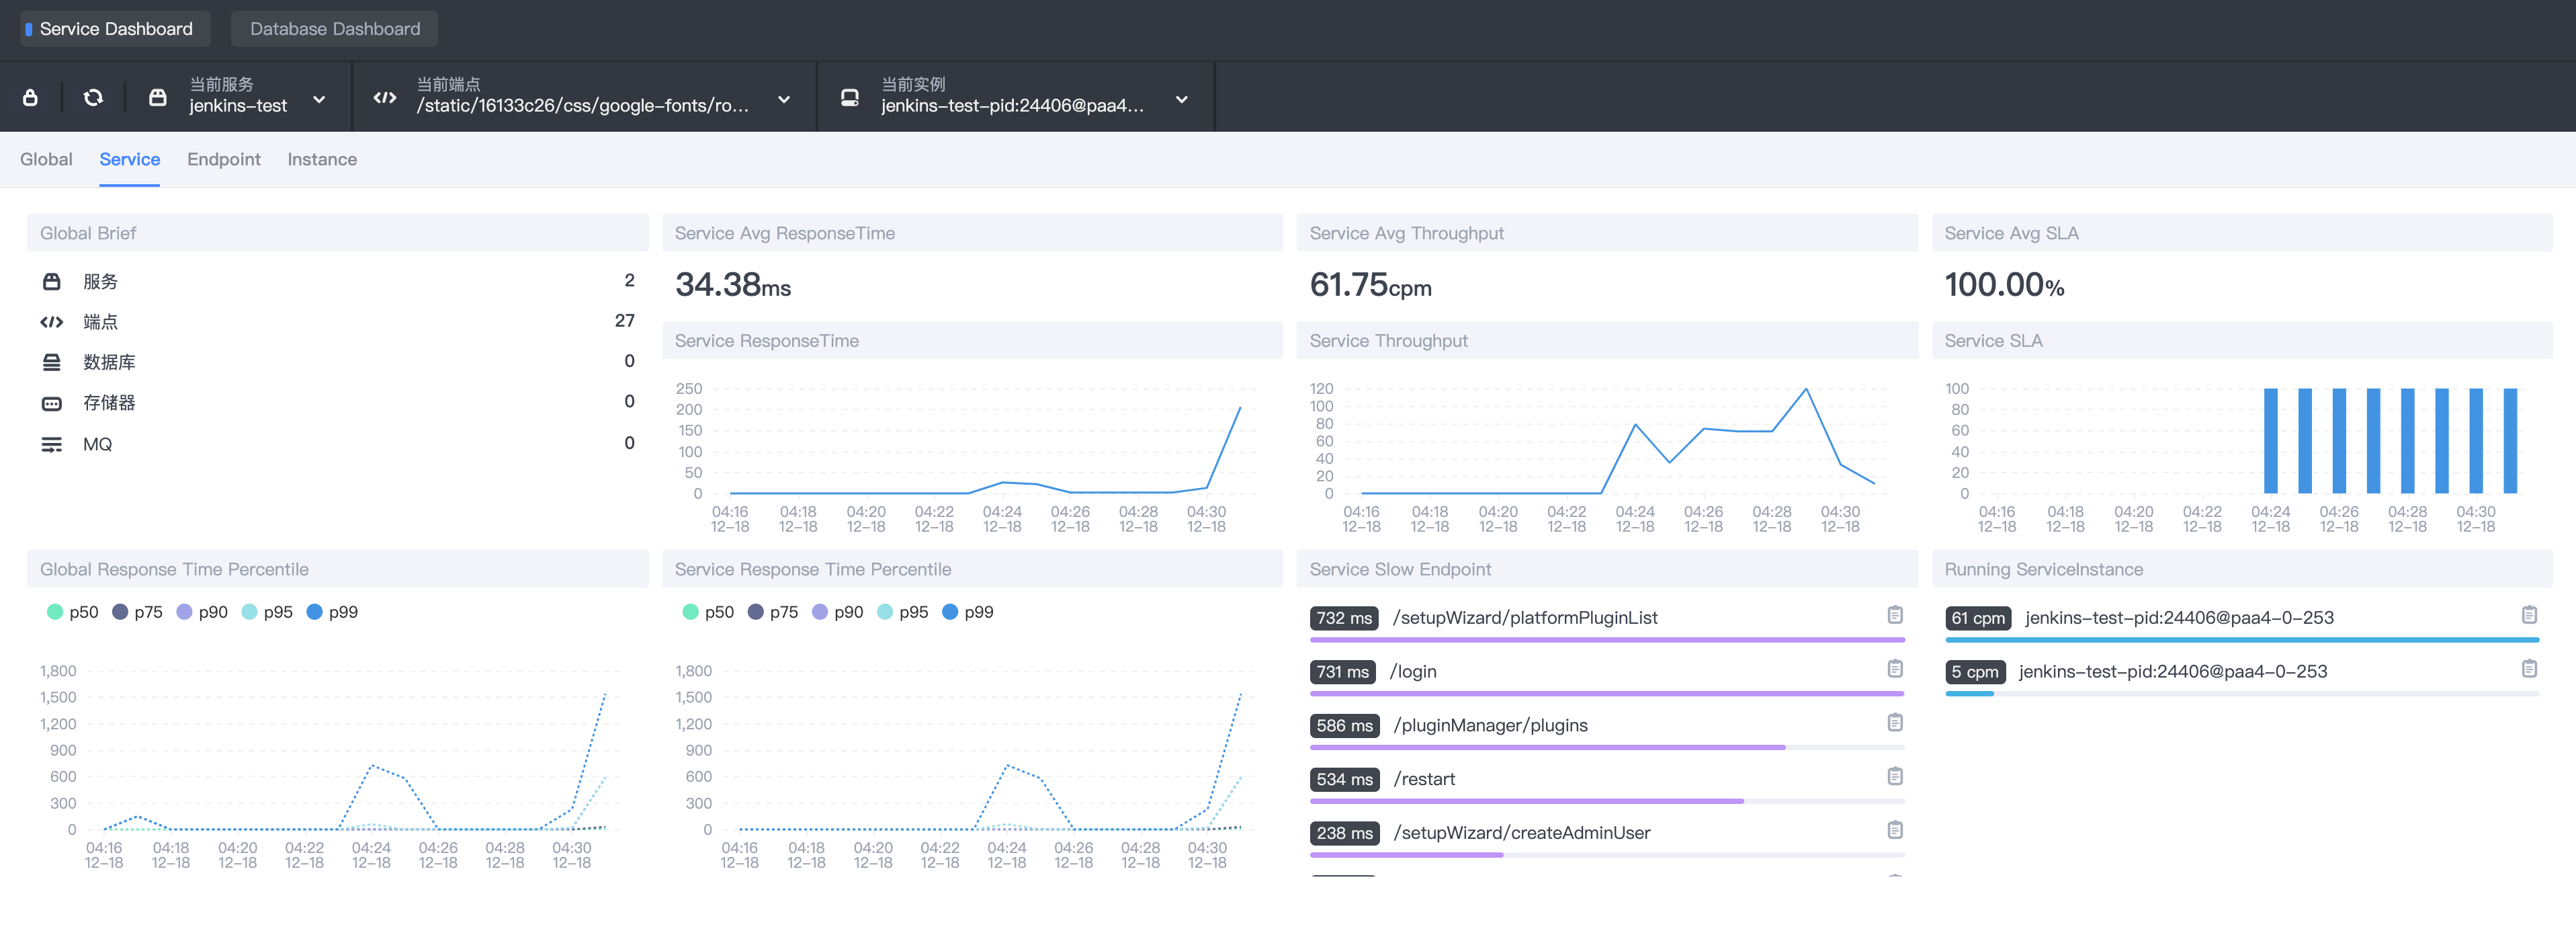The image size is (2576, 933).
Task: Click the 61.75cpm average throughput value
Action: coord(1370,285)
